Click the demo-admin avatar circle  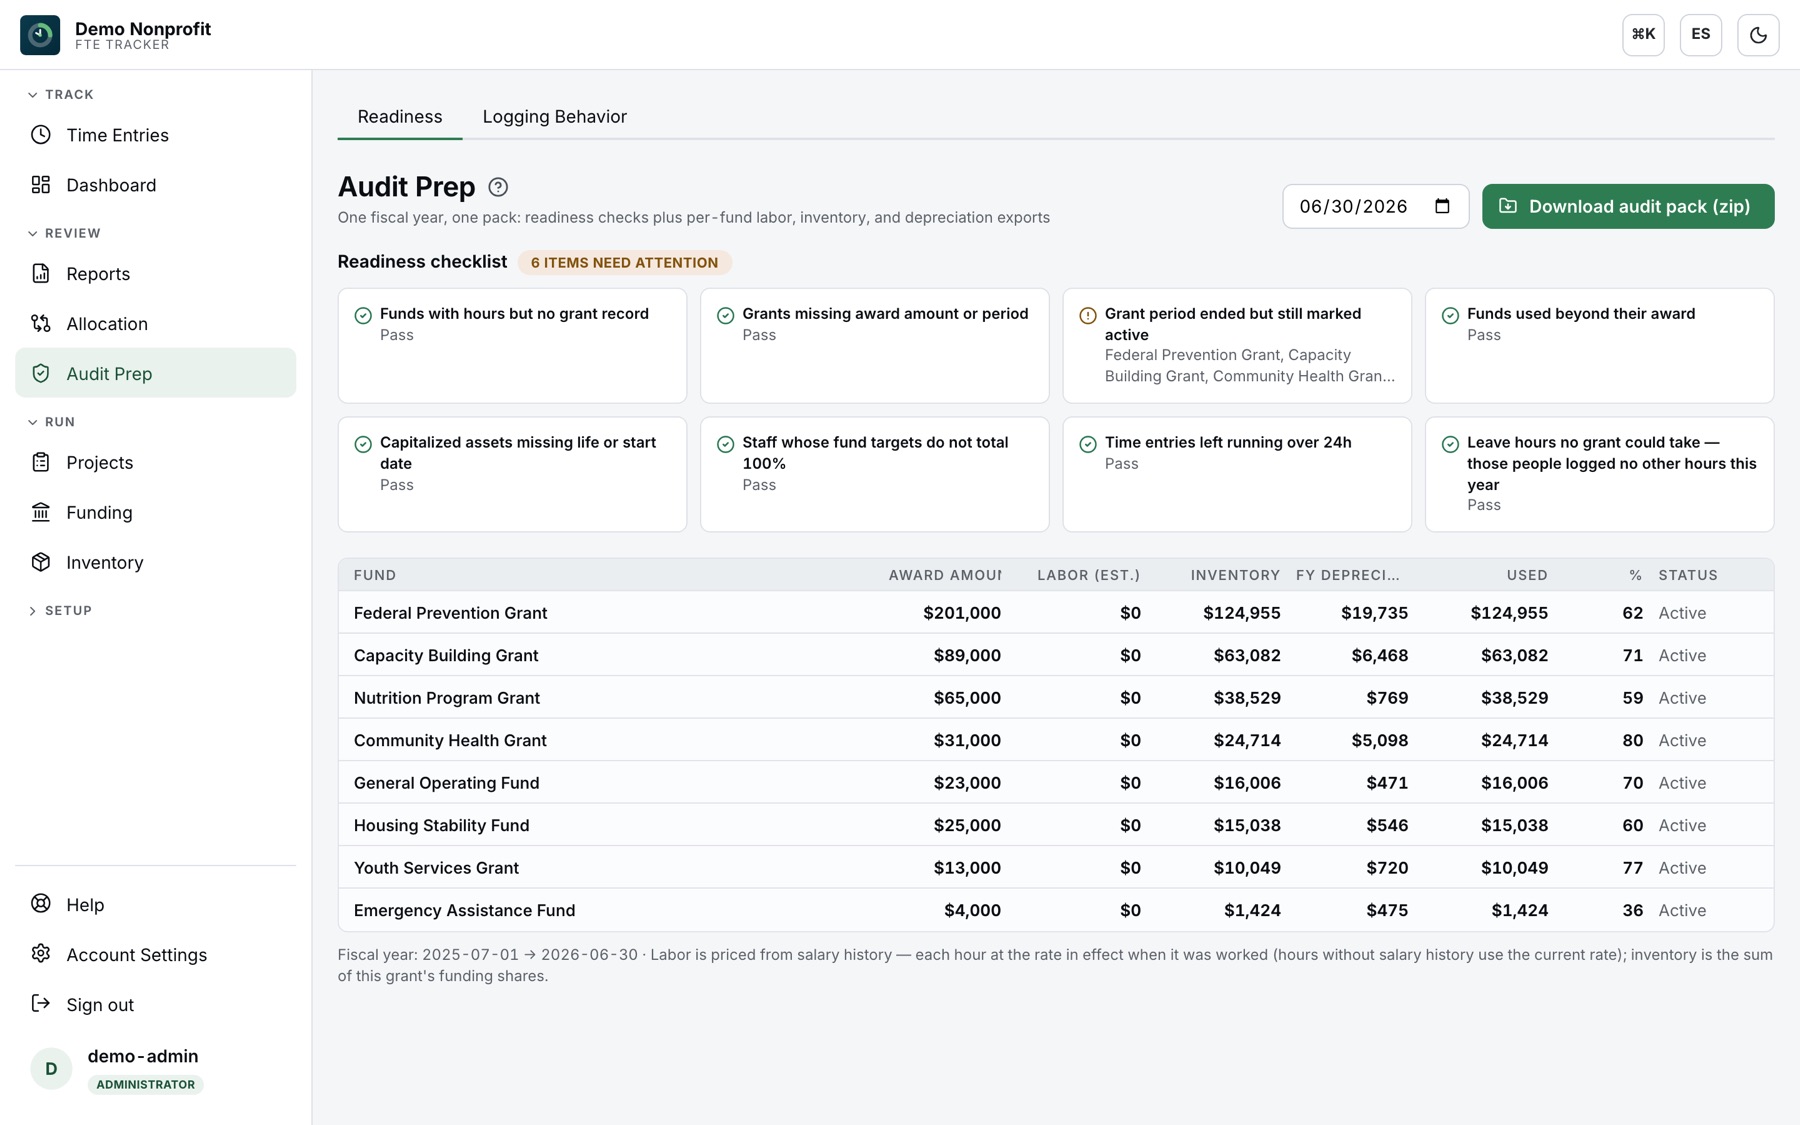coord(51,1069)
